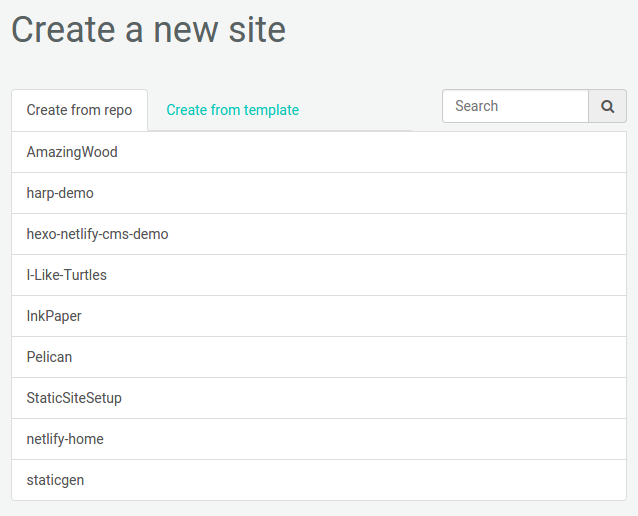Switch to the Create from template tab
The height and width of the screenshot is (516, 638).
coord(232,110)
